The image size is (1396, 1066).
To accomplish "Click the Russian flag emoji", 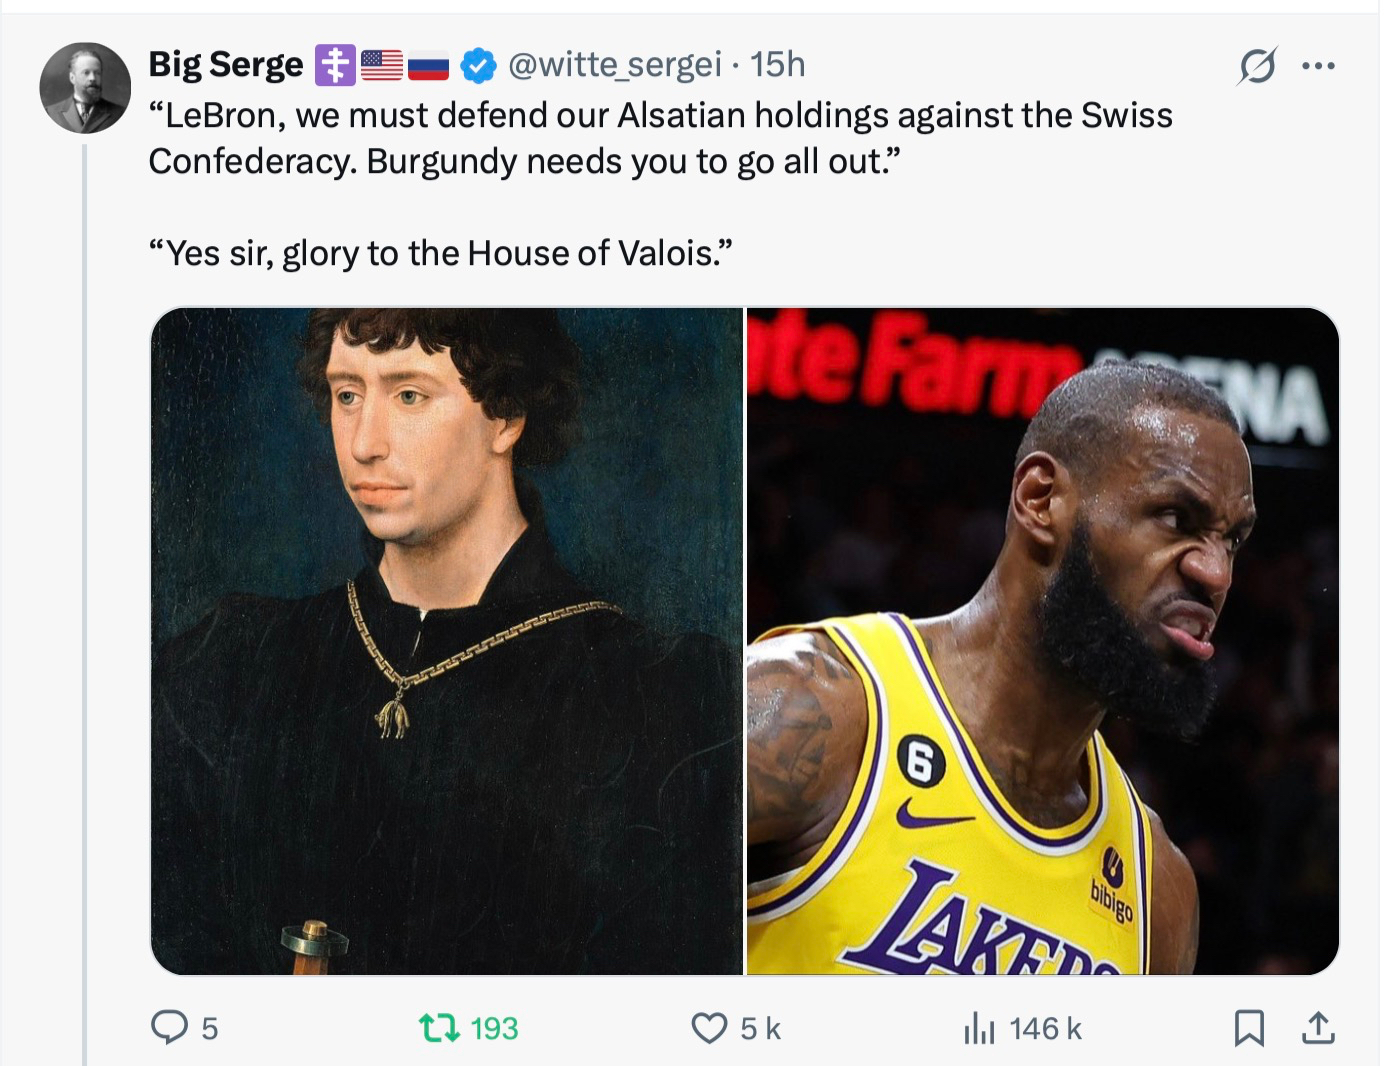I will point(429,66).
